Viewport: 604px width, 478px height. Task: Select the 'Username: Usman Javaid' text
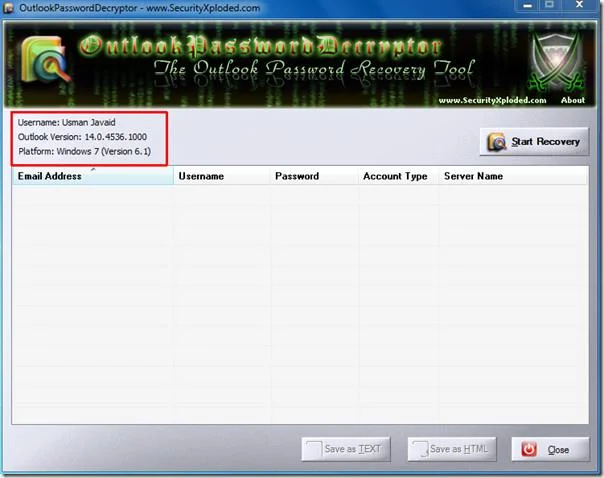tap(66, 122)
